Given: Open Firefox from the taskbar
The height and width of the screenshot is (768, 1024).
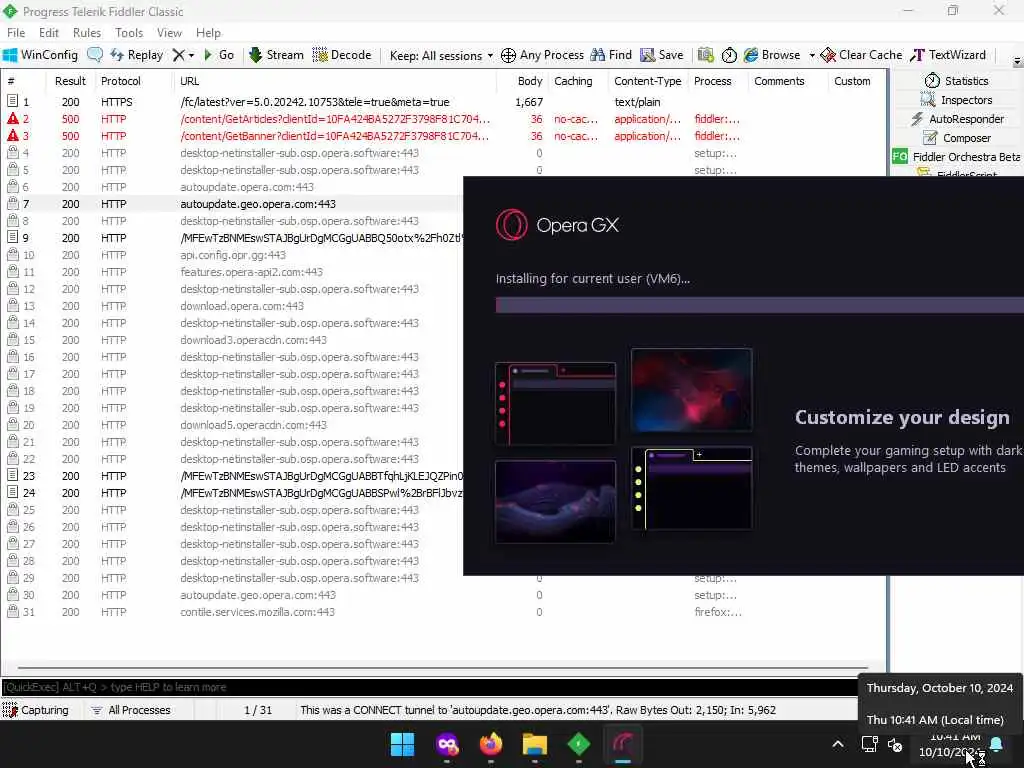Looking at the screenshot, I should coord(490,744).
